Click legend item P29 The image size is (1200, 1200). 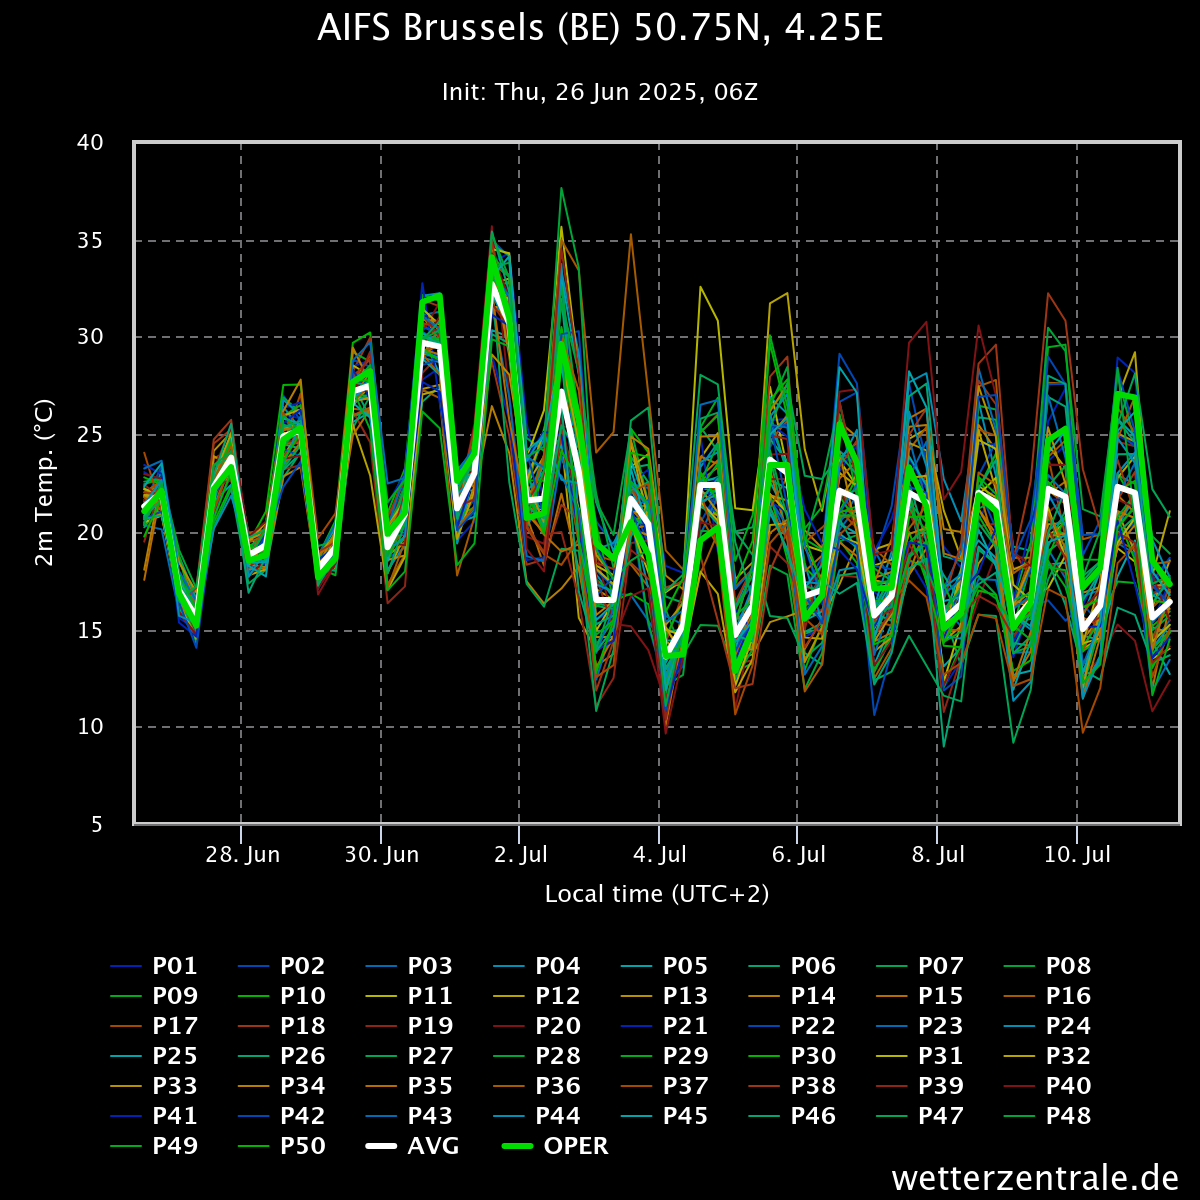[665, 1056]
